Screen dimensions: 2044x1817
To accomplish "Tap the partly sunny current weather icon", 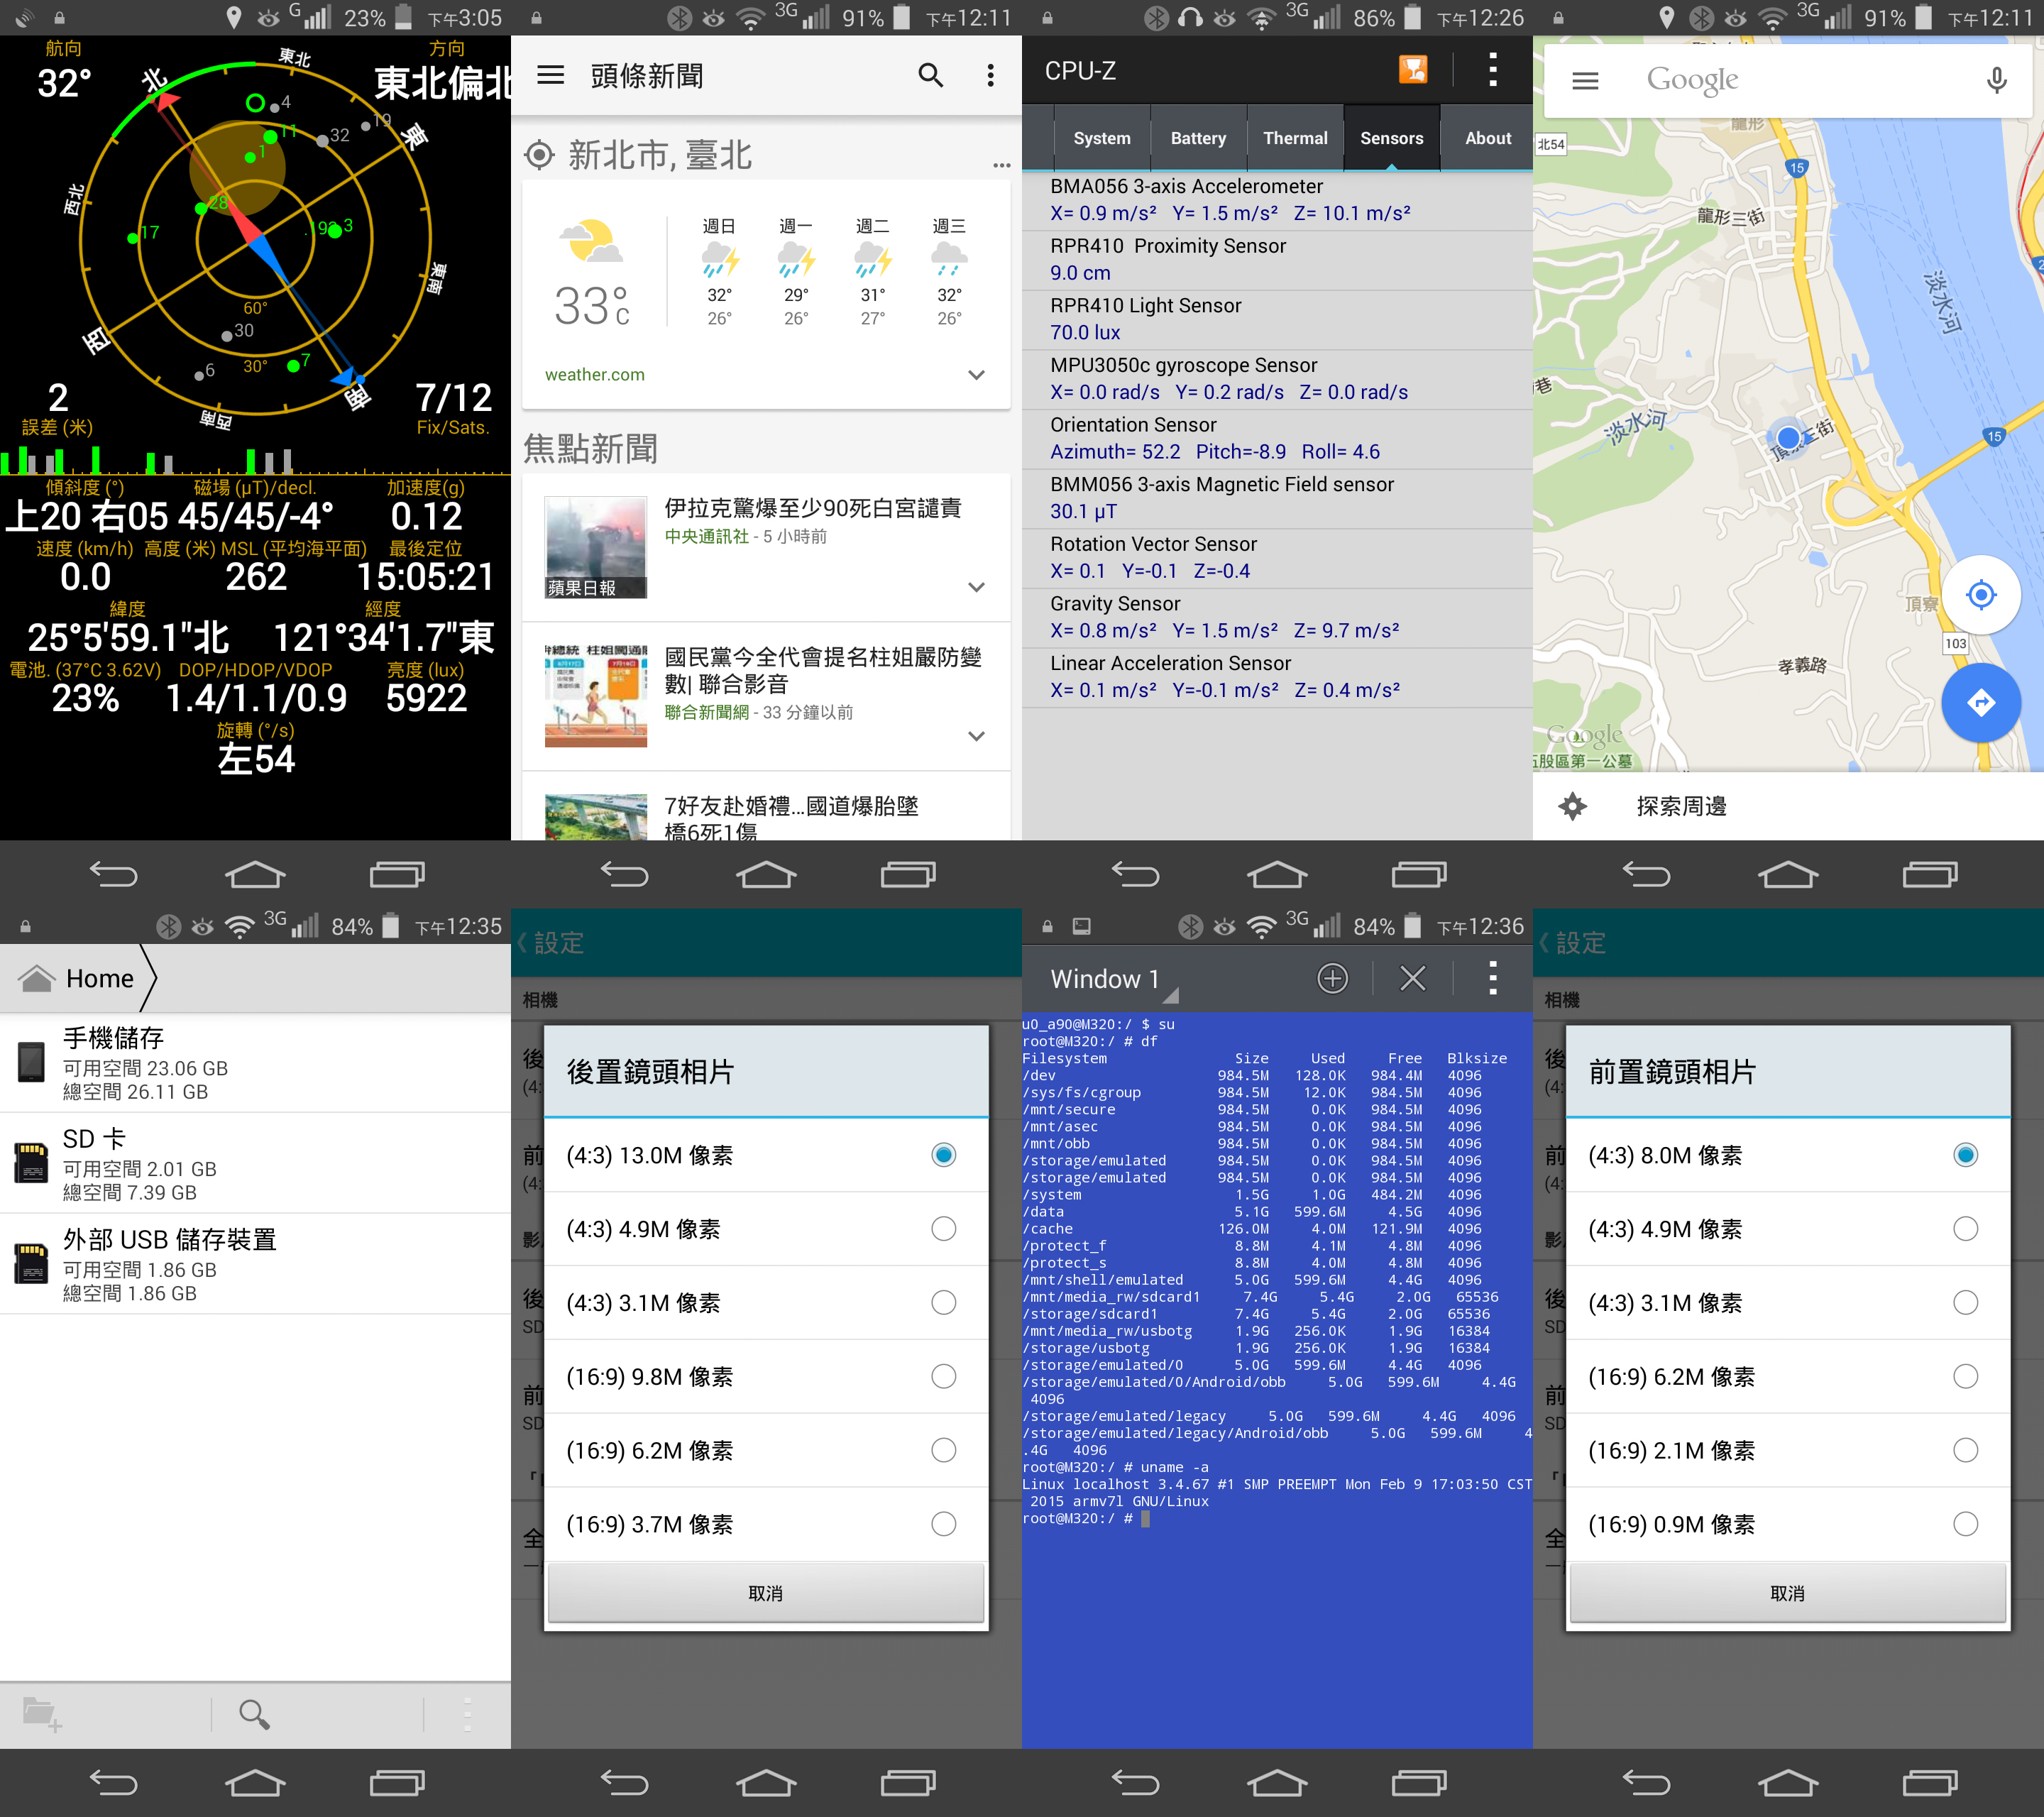I will click(590, 242).
